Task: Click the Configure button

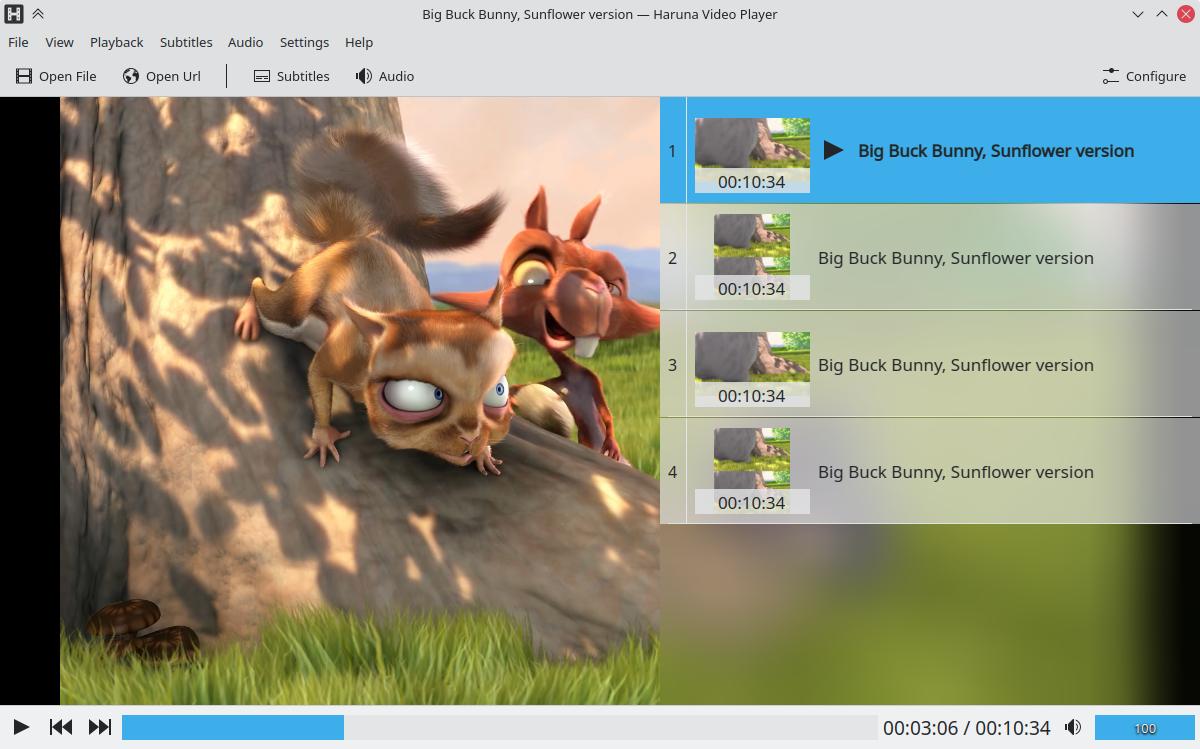Action: (1144, 76)
